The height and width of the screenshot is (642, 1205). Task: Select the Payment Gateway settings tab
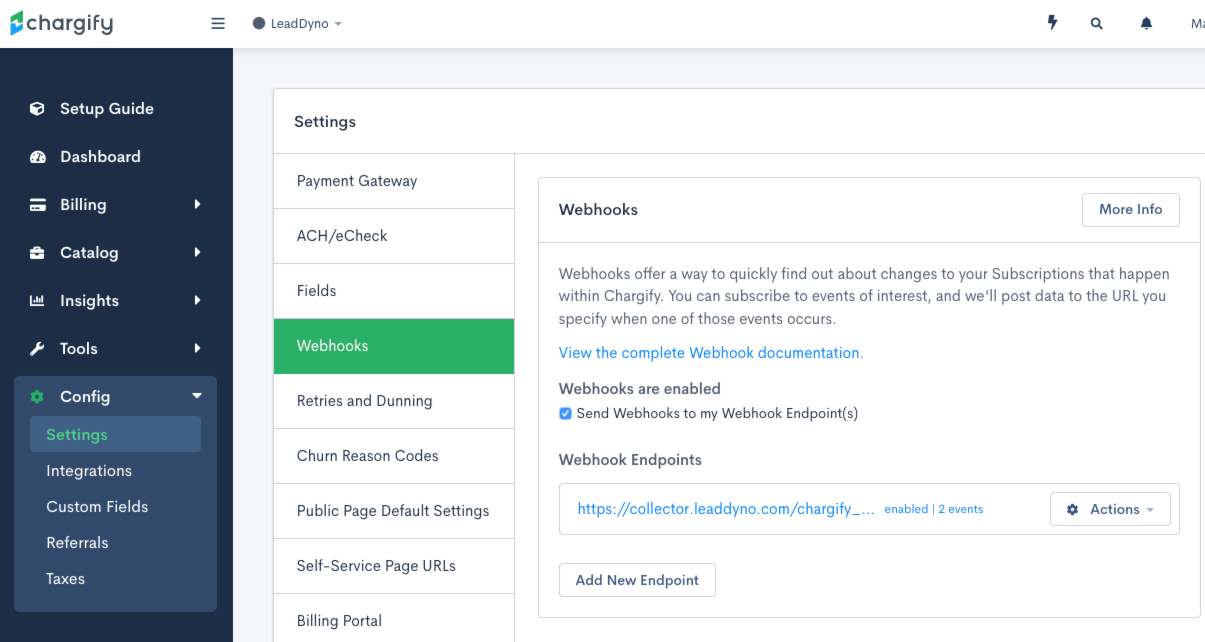tap(394, 181)
